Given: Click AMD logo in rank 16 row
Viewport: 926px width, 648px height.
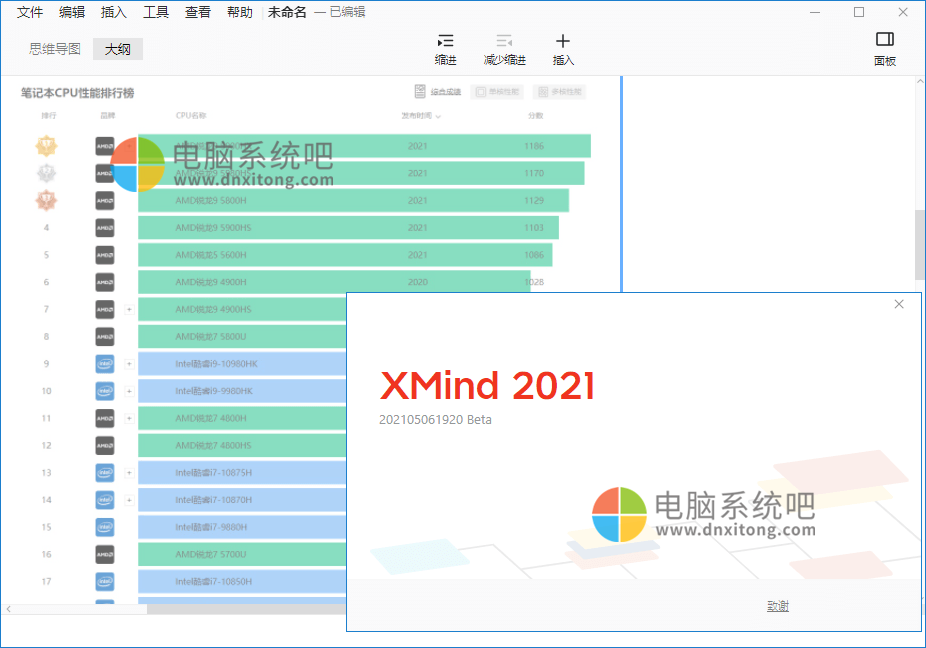Looking at the screenshot, I should [x=105, y=553].
